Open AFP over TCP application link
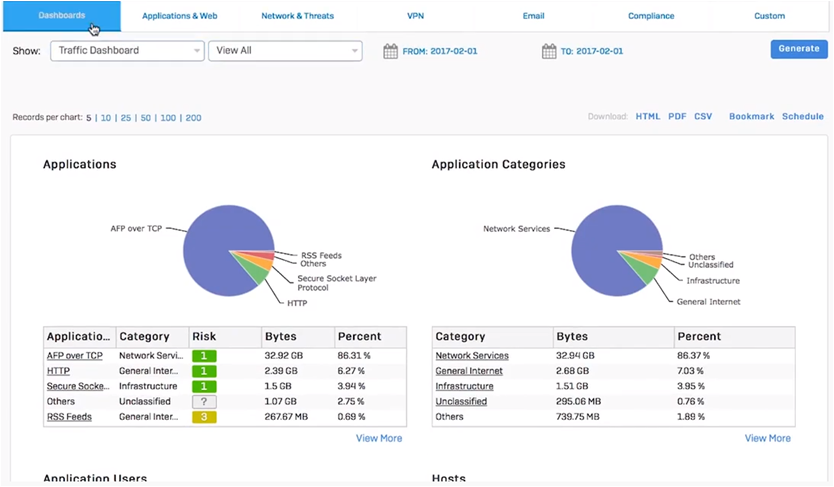Screen dimensions: 834x487 (75, 356)
